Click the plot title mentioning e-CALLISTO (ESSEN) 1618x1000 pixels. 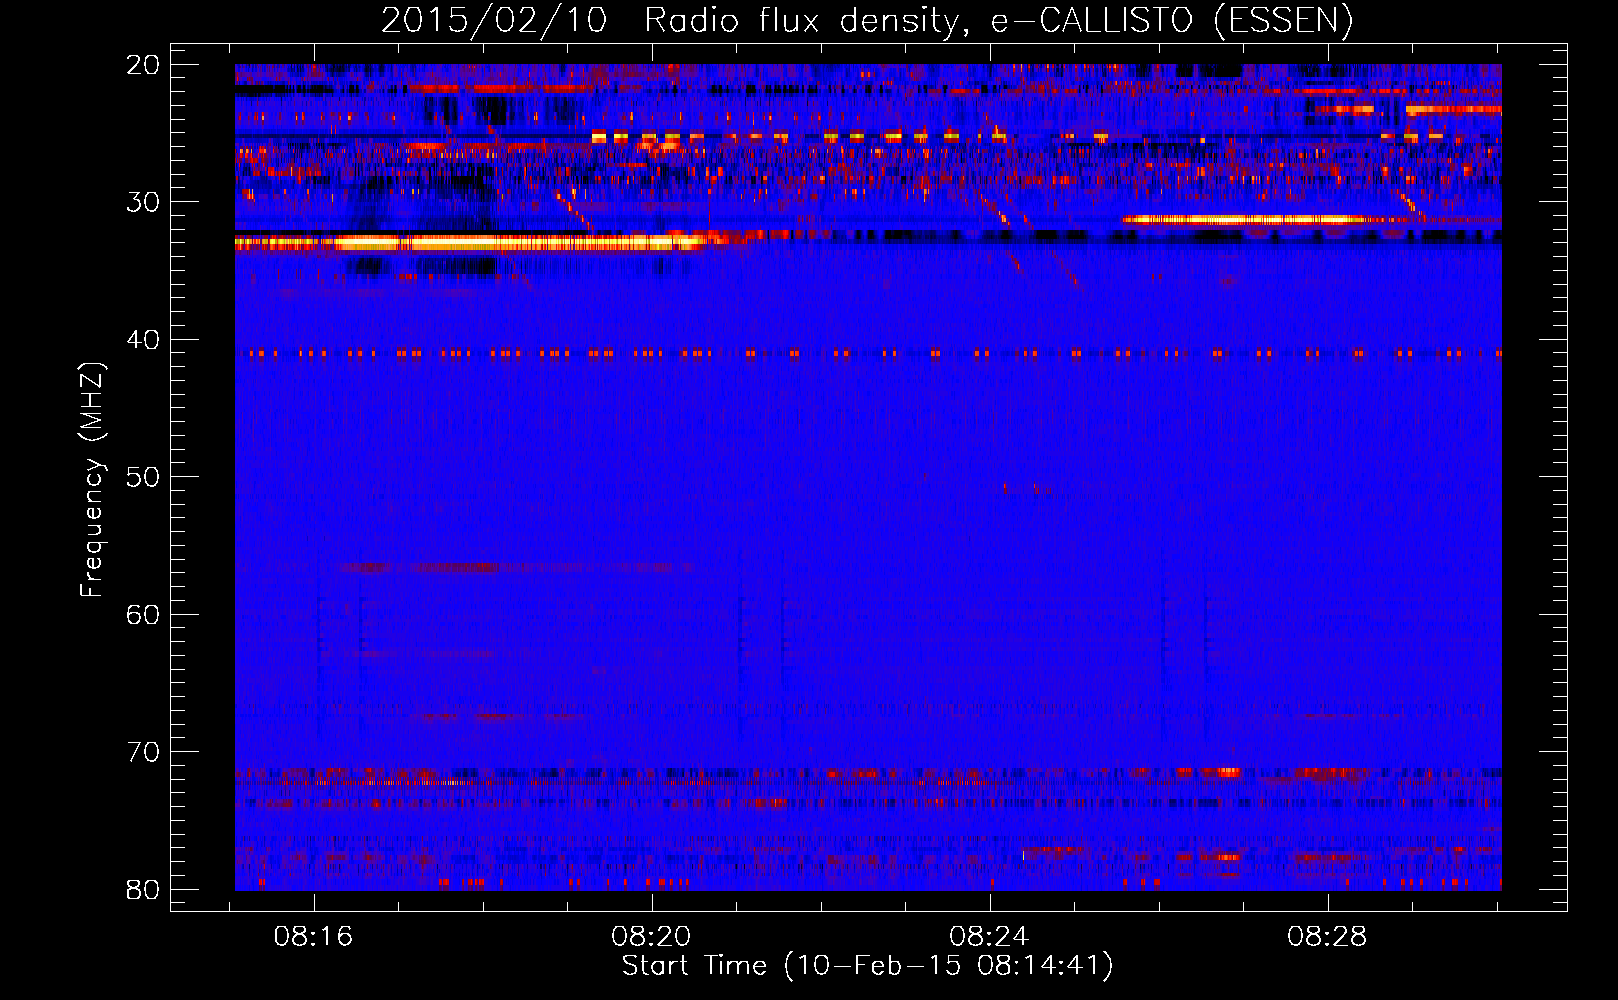point(867,21)
